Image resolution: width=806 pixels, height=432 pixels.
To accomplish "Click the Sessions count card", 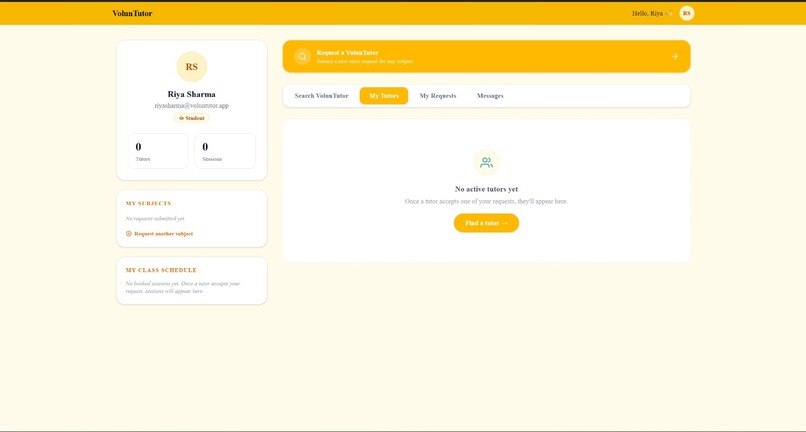I will [x=225, y=151].
